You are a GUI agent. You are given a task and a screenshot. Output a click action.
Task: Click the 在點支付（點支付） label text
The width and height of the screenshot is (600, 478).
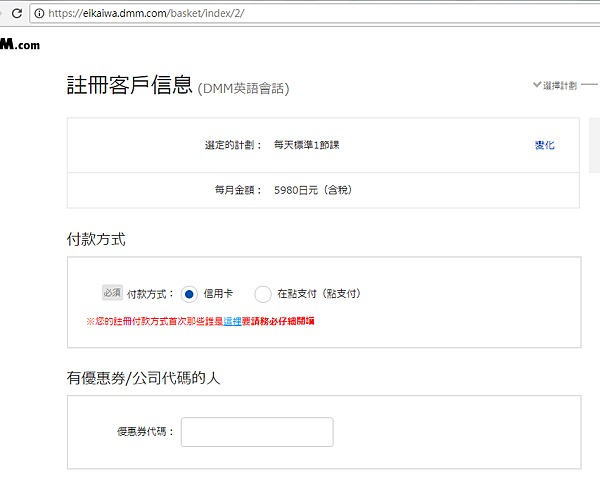(x=319, y=294)
